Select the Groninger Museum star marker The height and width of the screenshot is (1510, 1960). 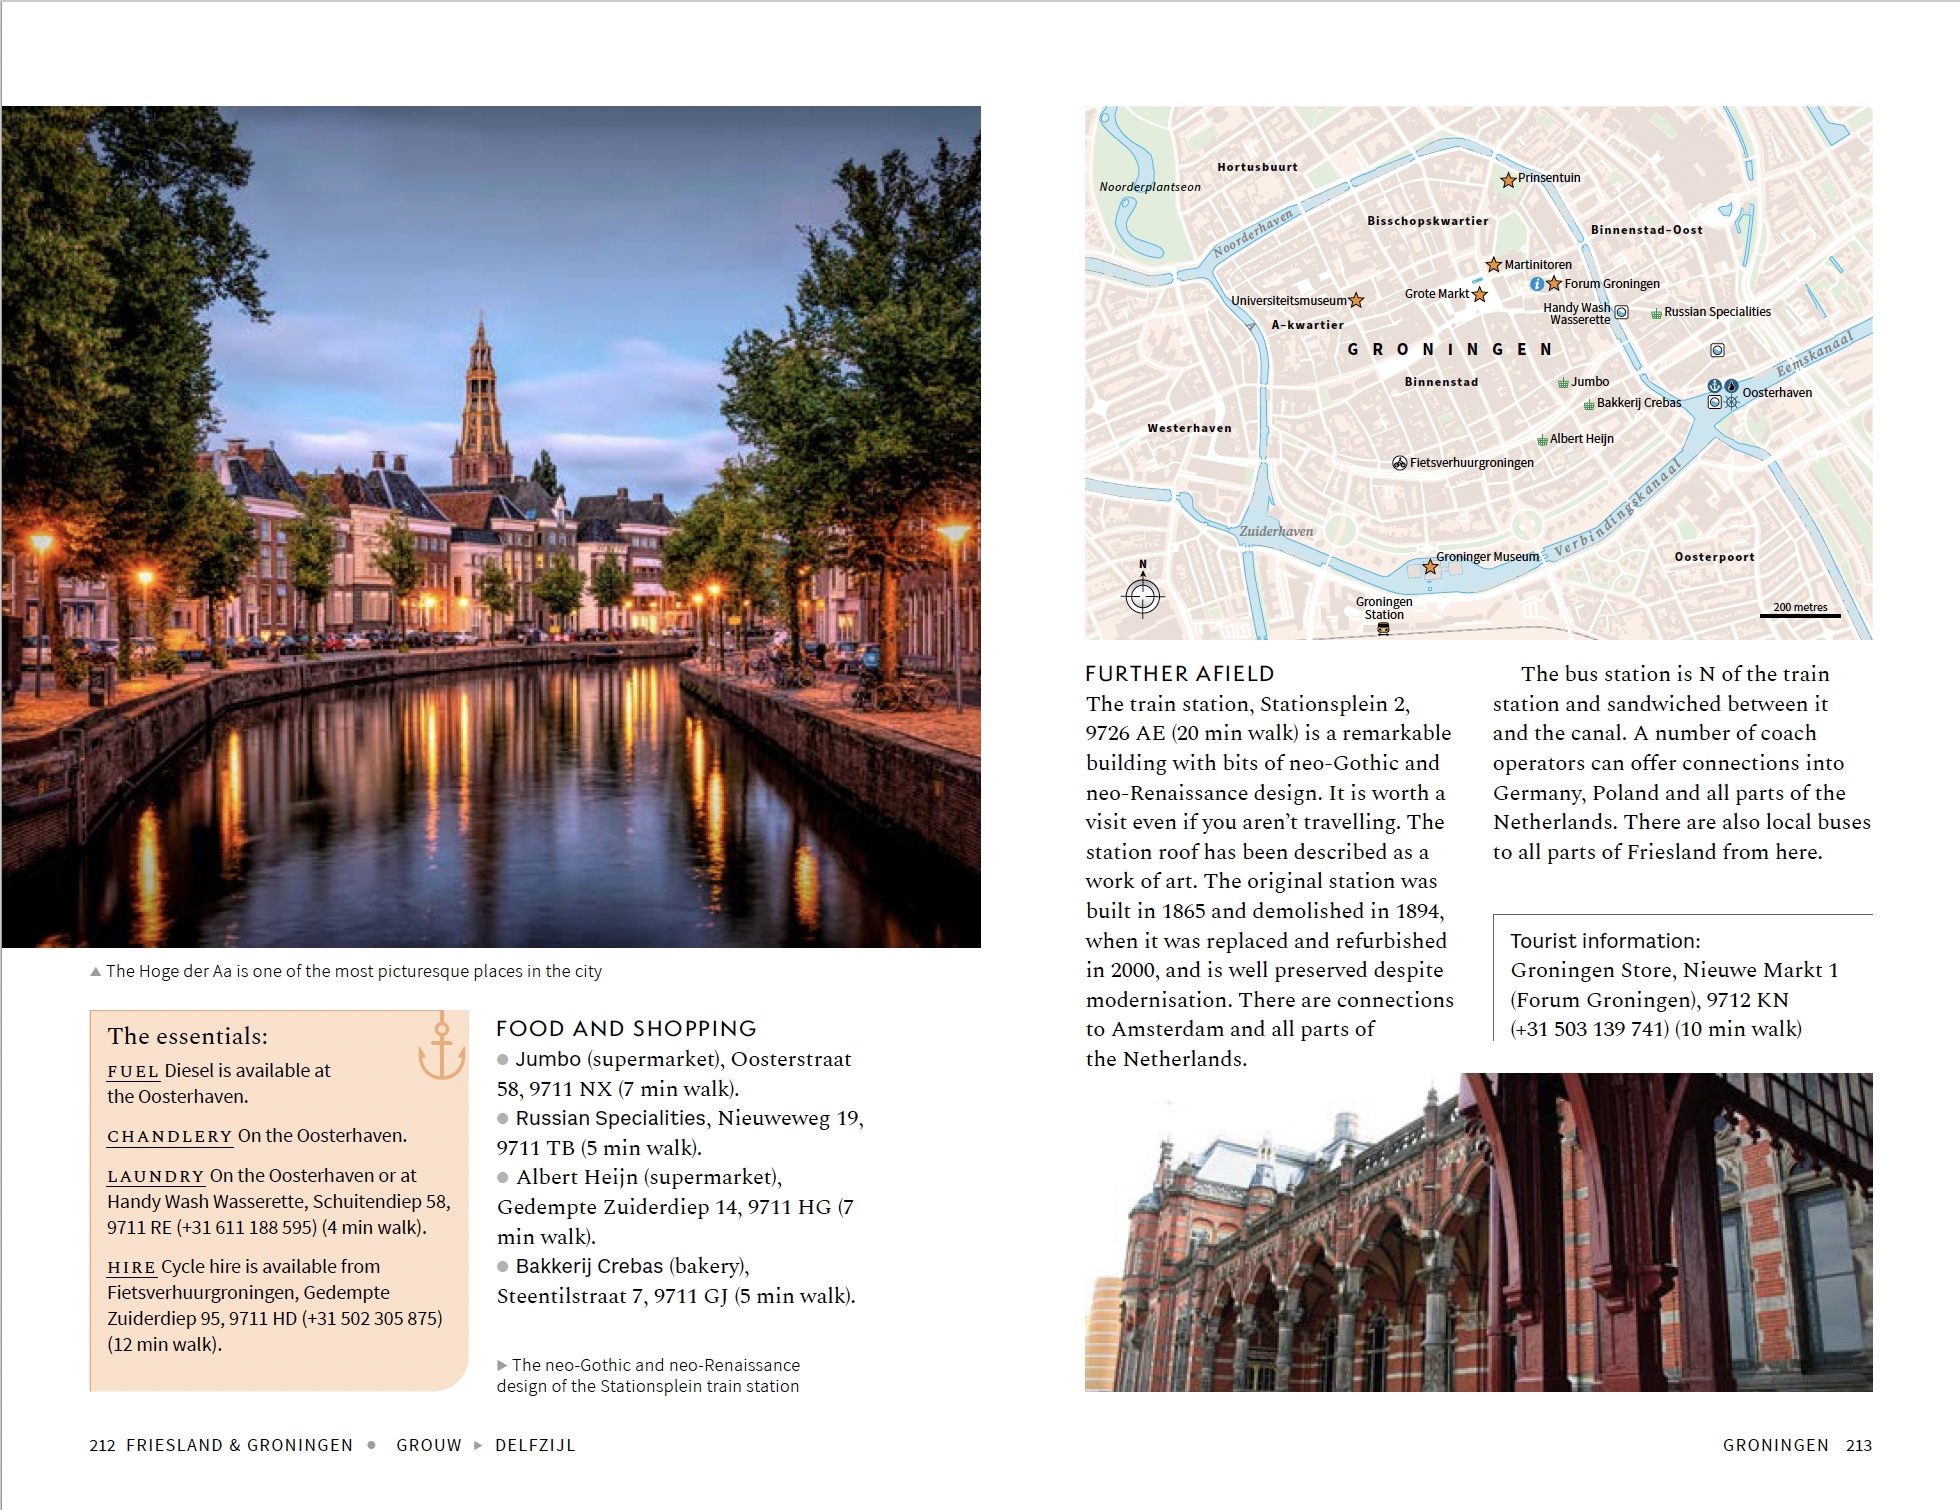click(1431, 567)
